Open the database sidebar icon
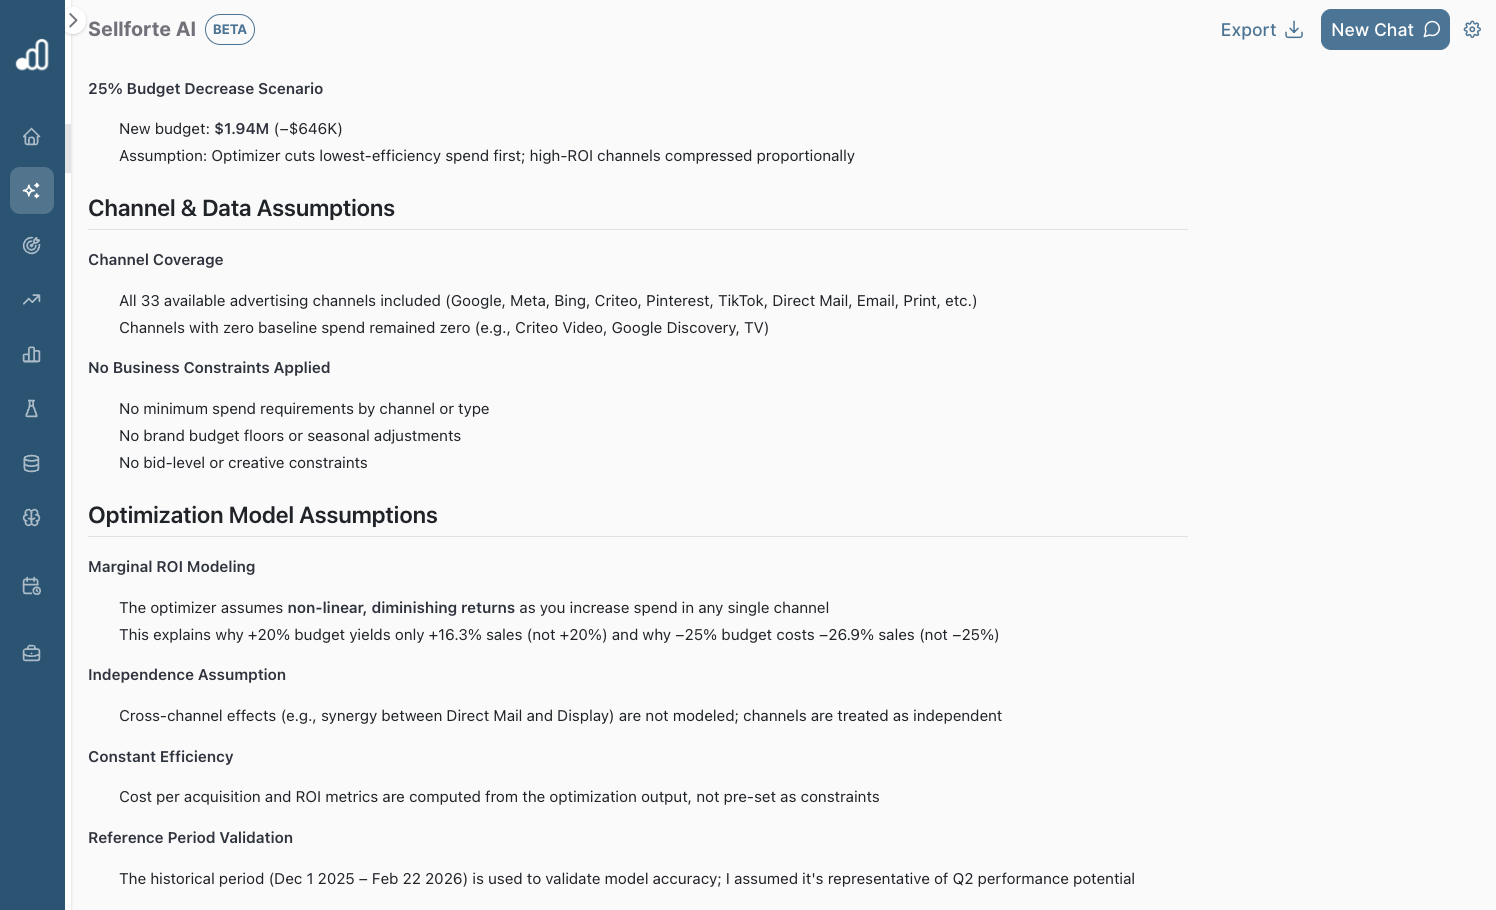Viewport: 1496px width, 910px height. tap(32, 463)
